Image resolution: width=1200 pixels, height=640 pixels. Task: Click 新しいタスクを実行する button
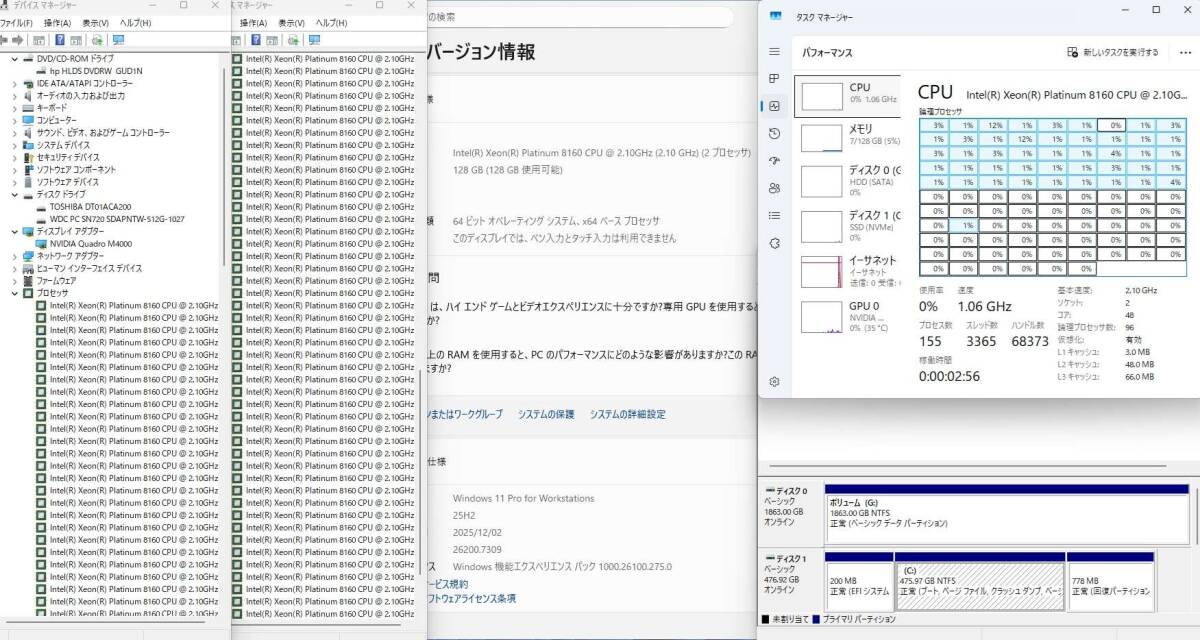1113,52
